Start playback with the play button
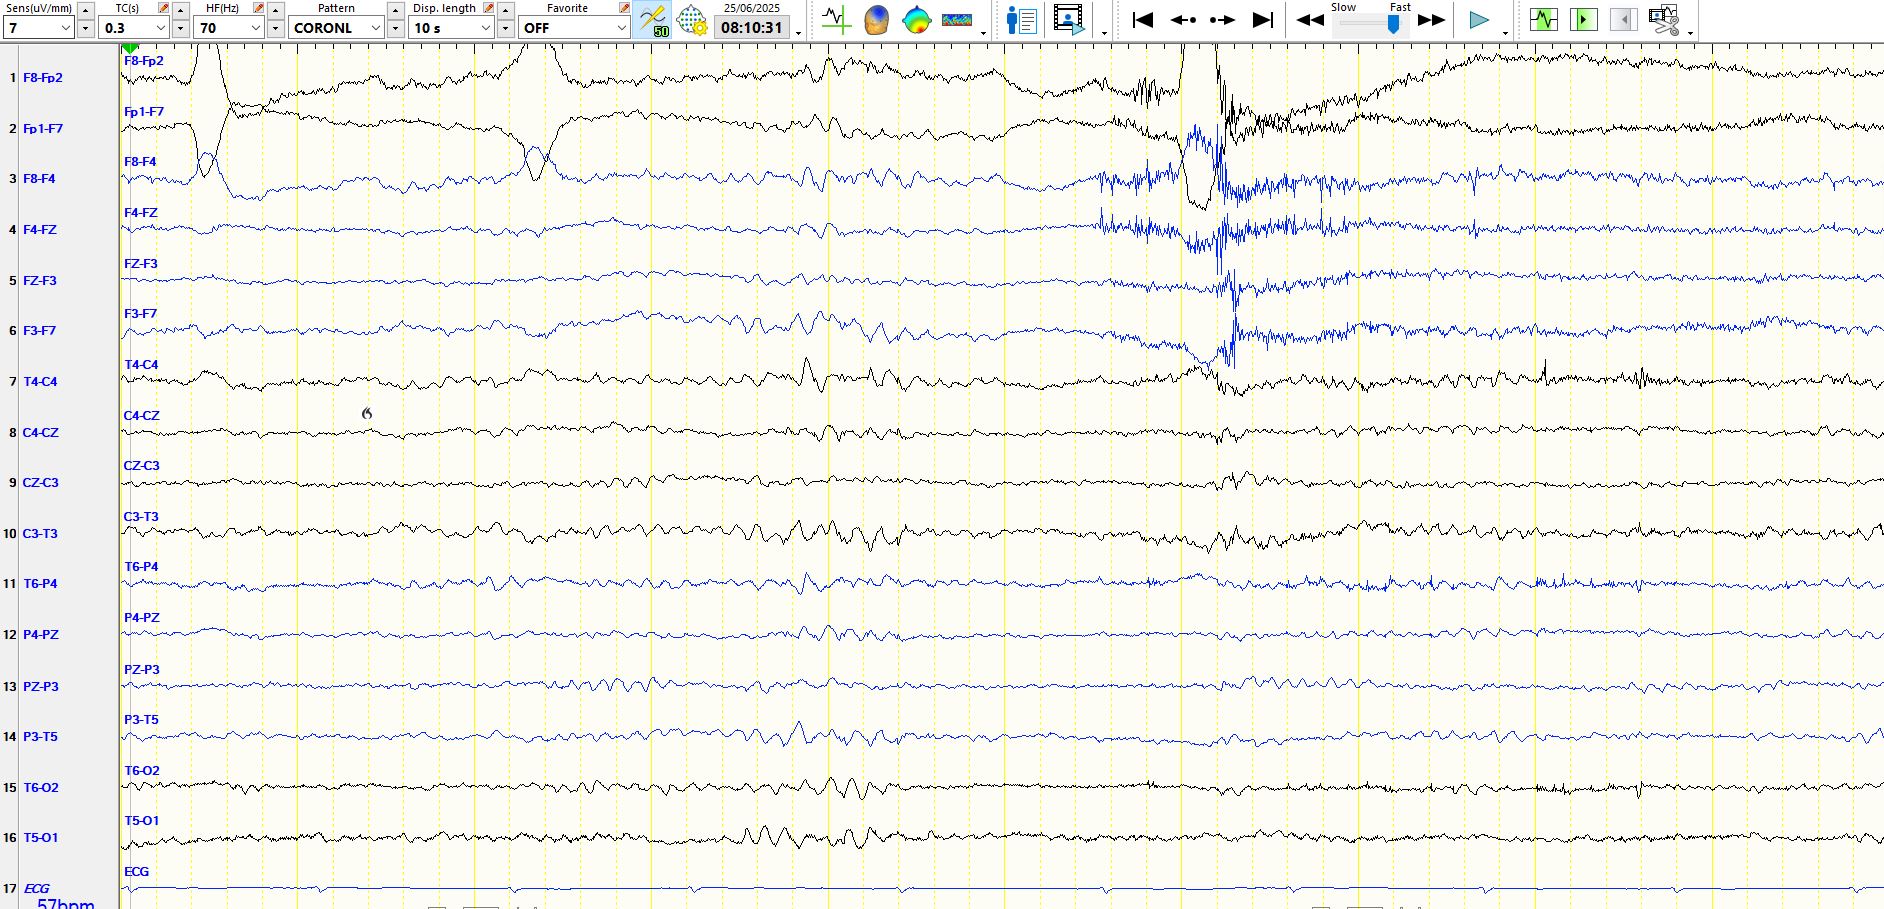1884x909 pixels. pyautogui.click(x=1479, y=20)
